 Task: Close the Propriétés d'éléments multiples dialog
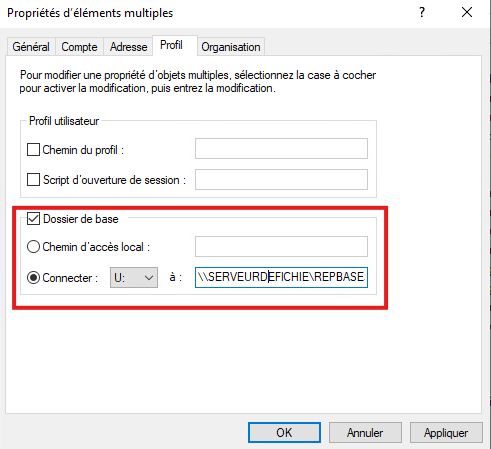(467, 13)
